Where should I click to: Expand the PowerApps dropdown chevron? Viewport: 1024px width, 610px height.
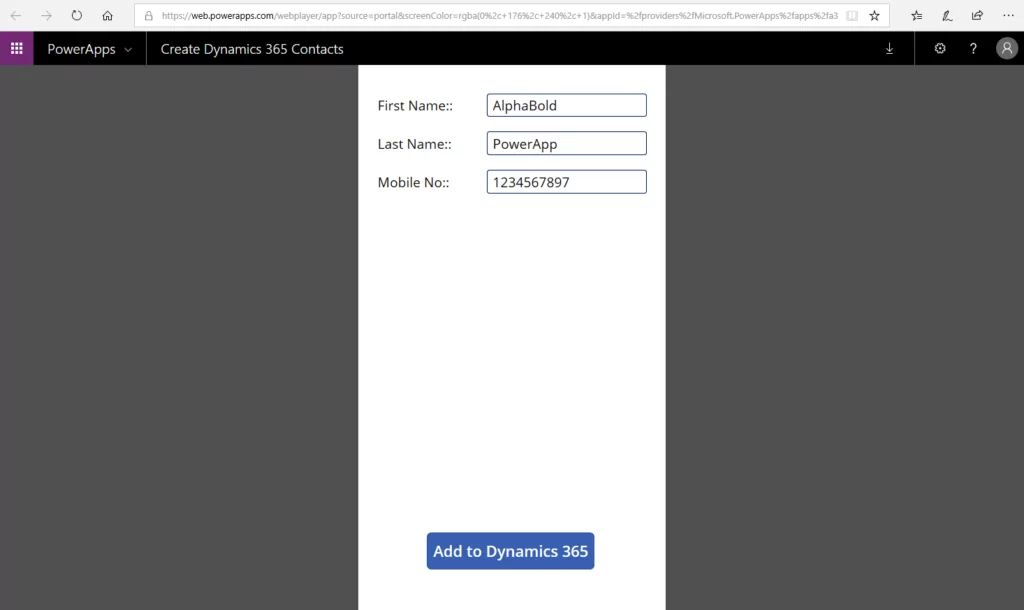(128, 50)
